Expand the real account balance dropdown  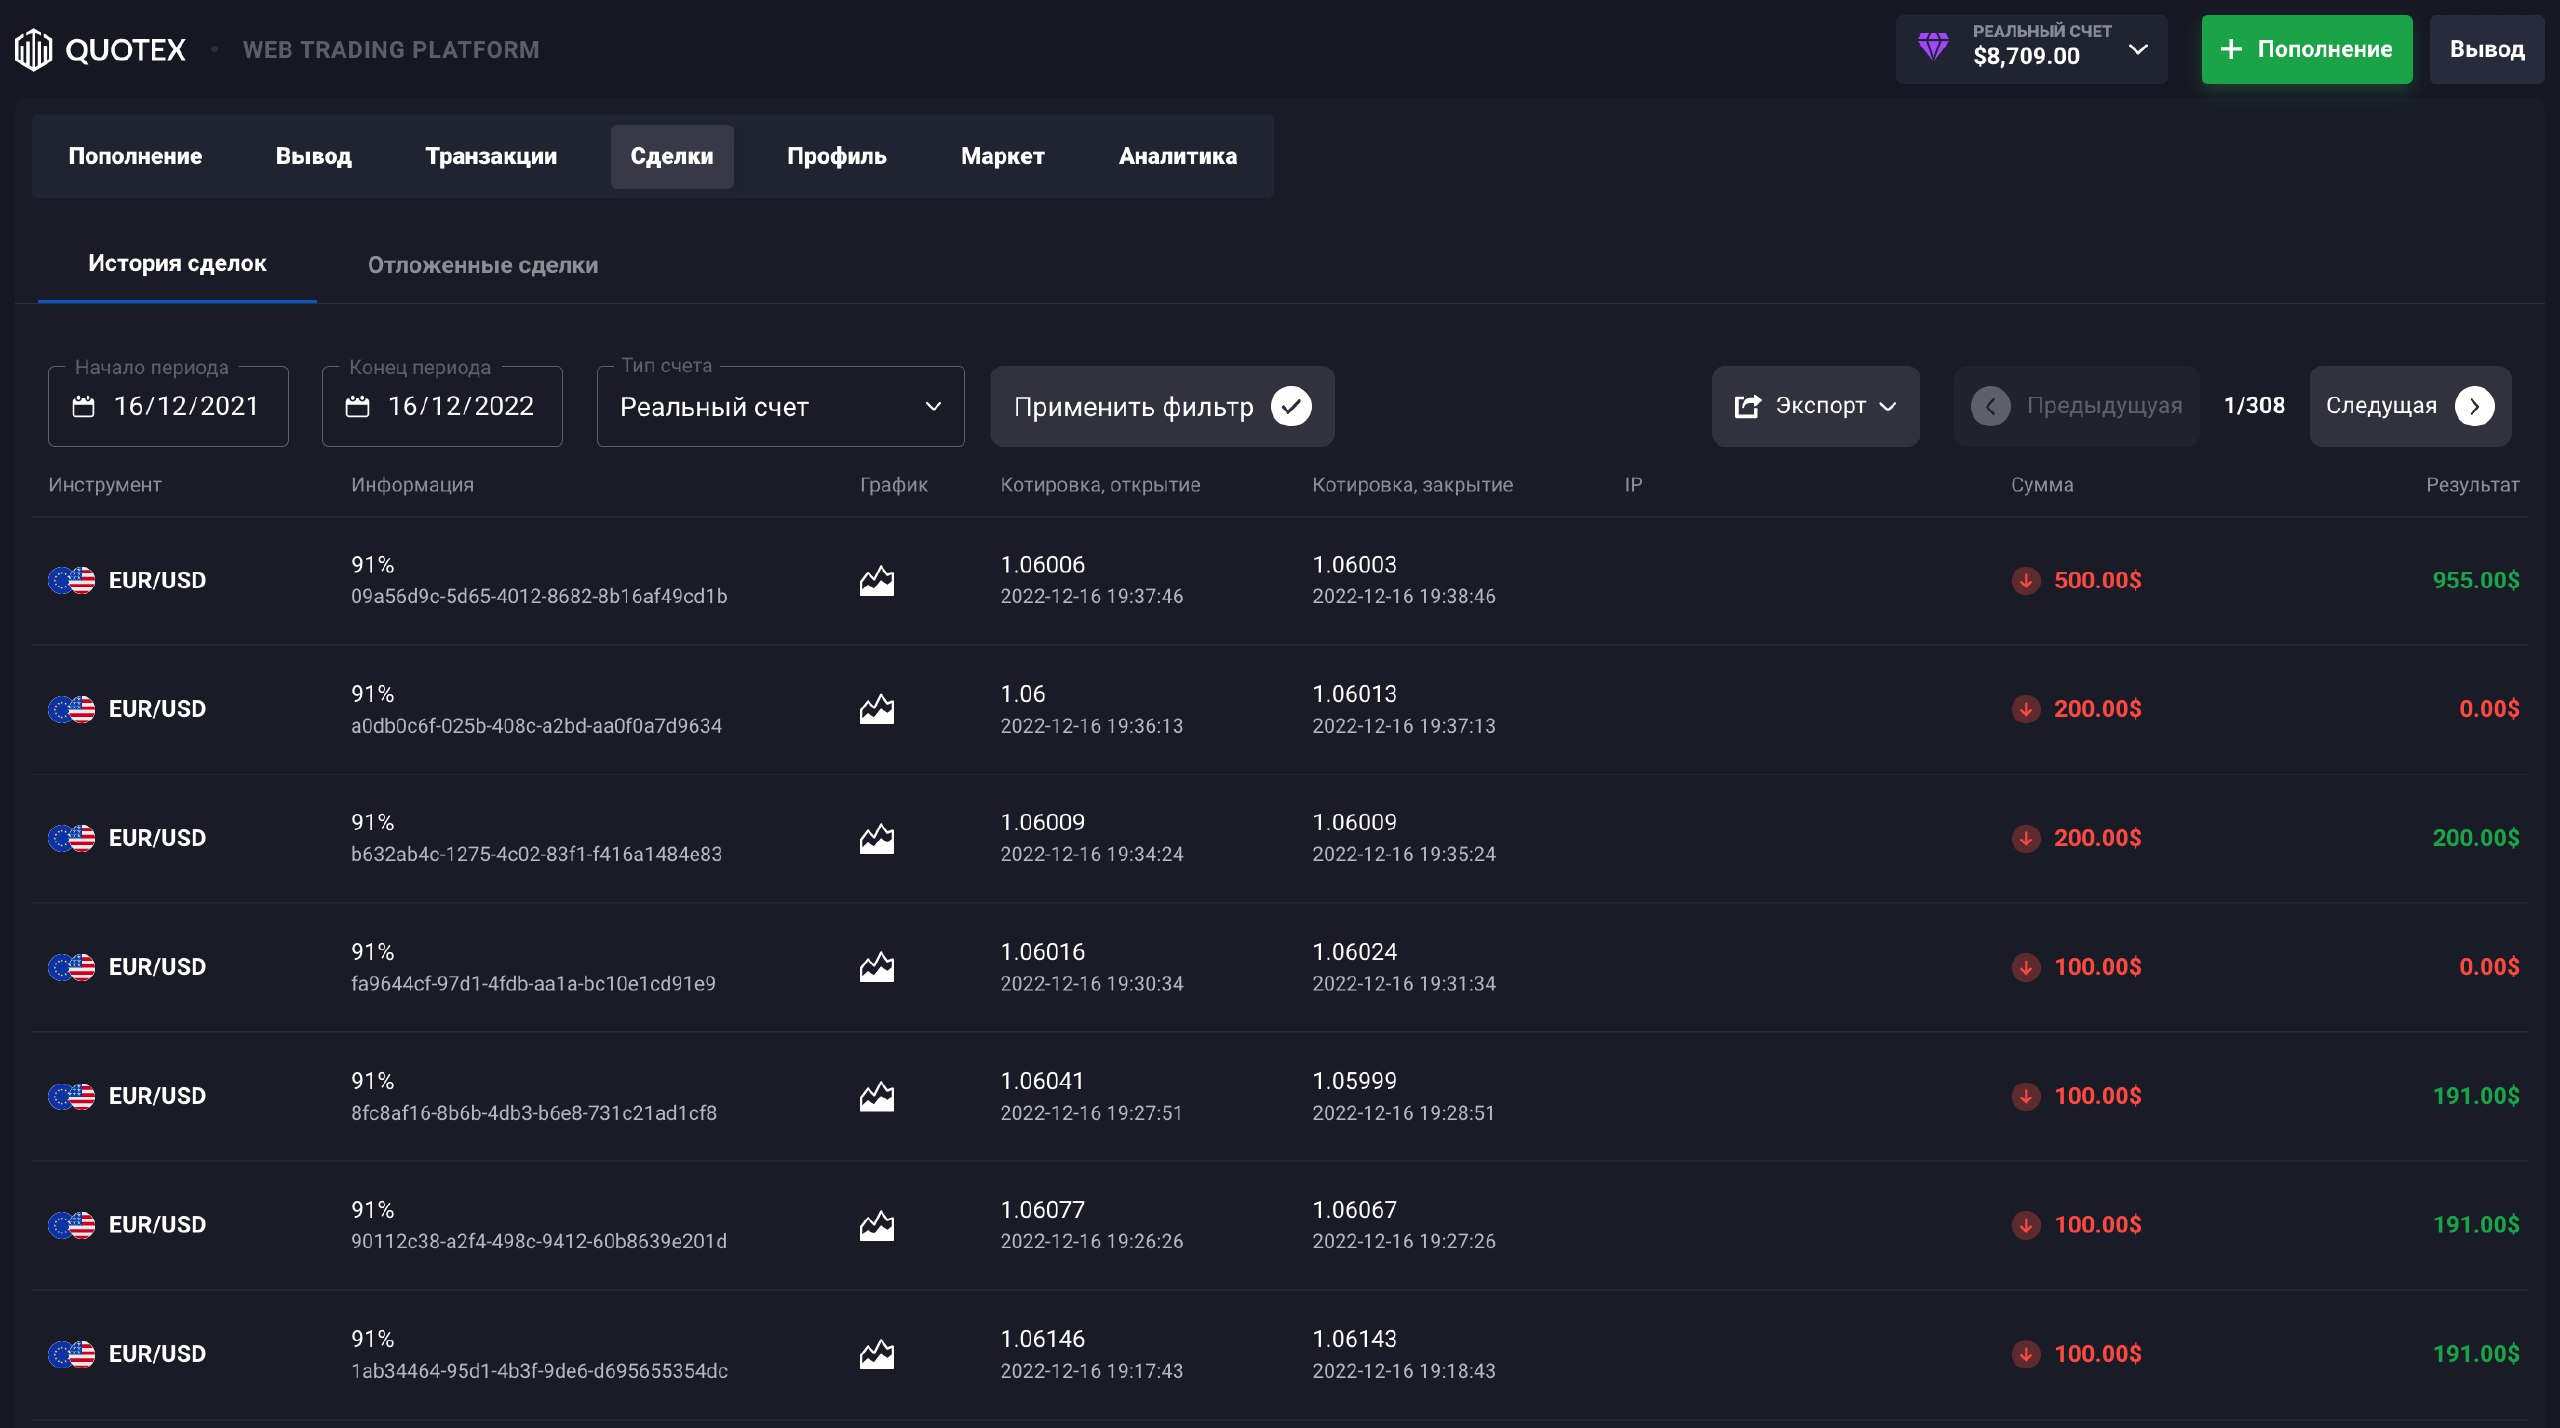tap(2138, 49)
